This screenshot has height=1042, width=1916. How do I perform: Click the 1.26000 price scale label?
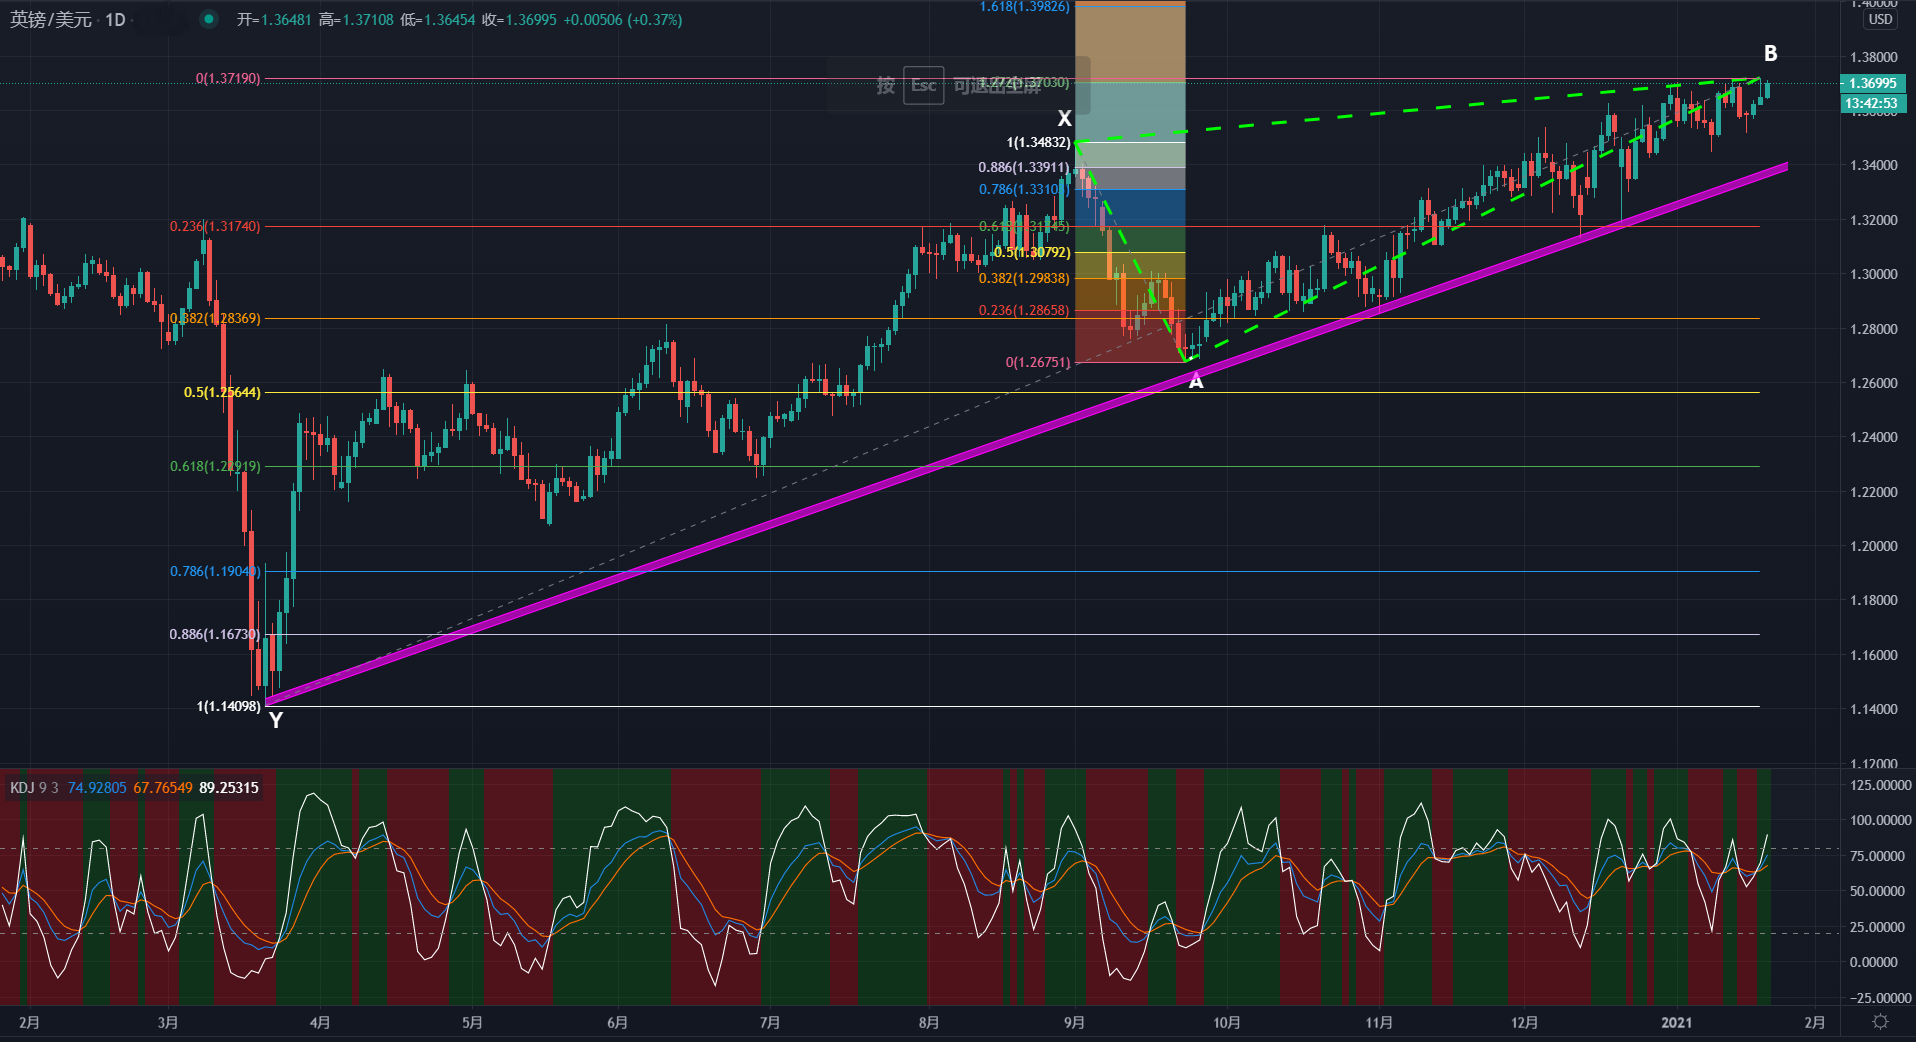coord(1873,383)
